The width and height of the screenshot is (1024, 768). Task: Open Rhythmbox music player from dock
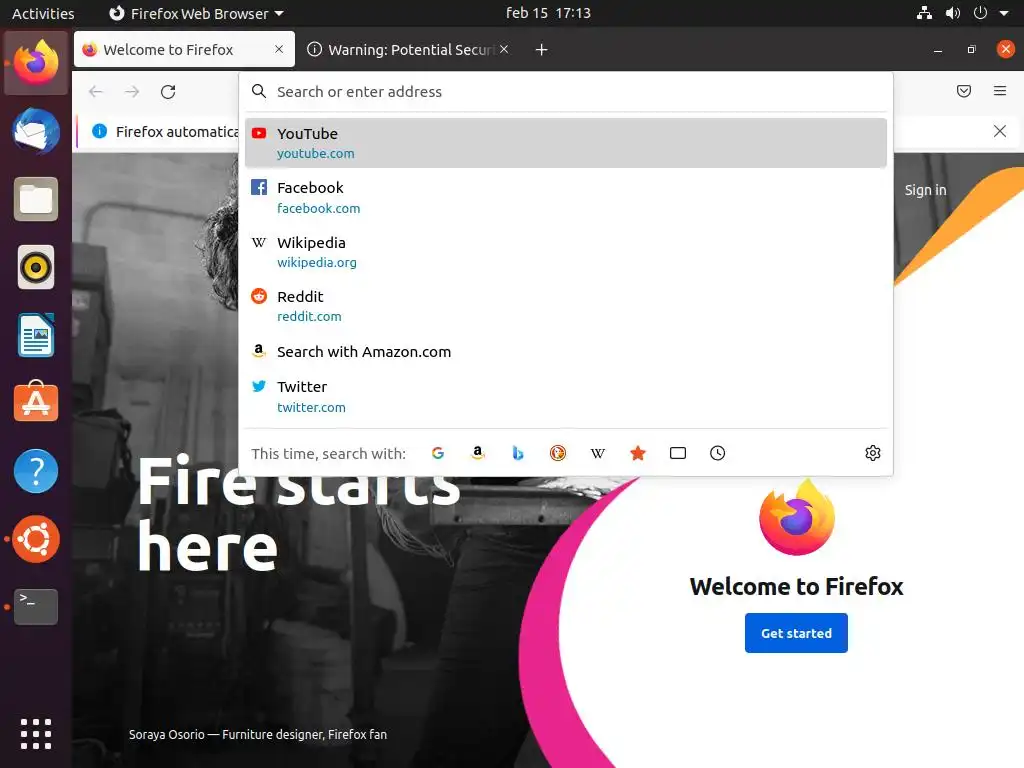click(x=36, y=267)
